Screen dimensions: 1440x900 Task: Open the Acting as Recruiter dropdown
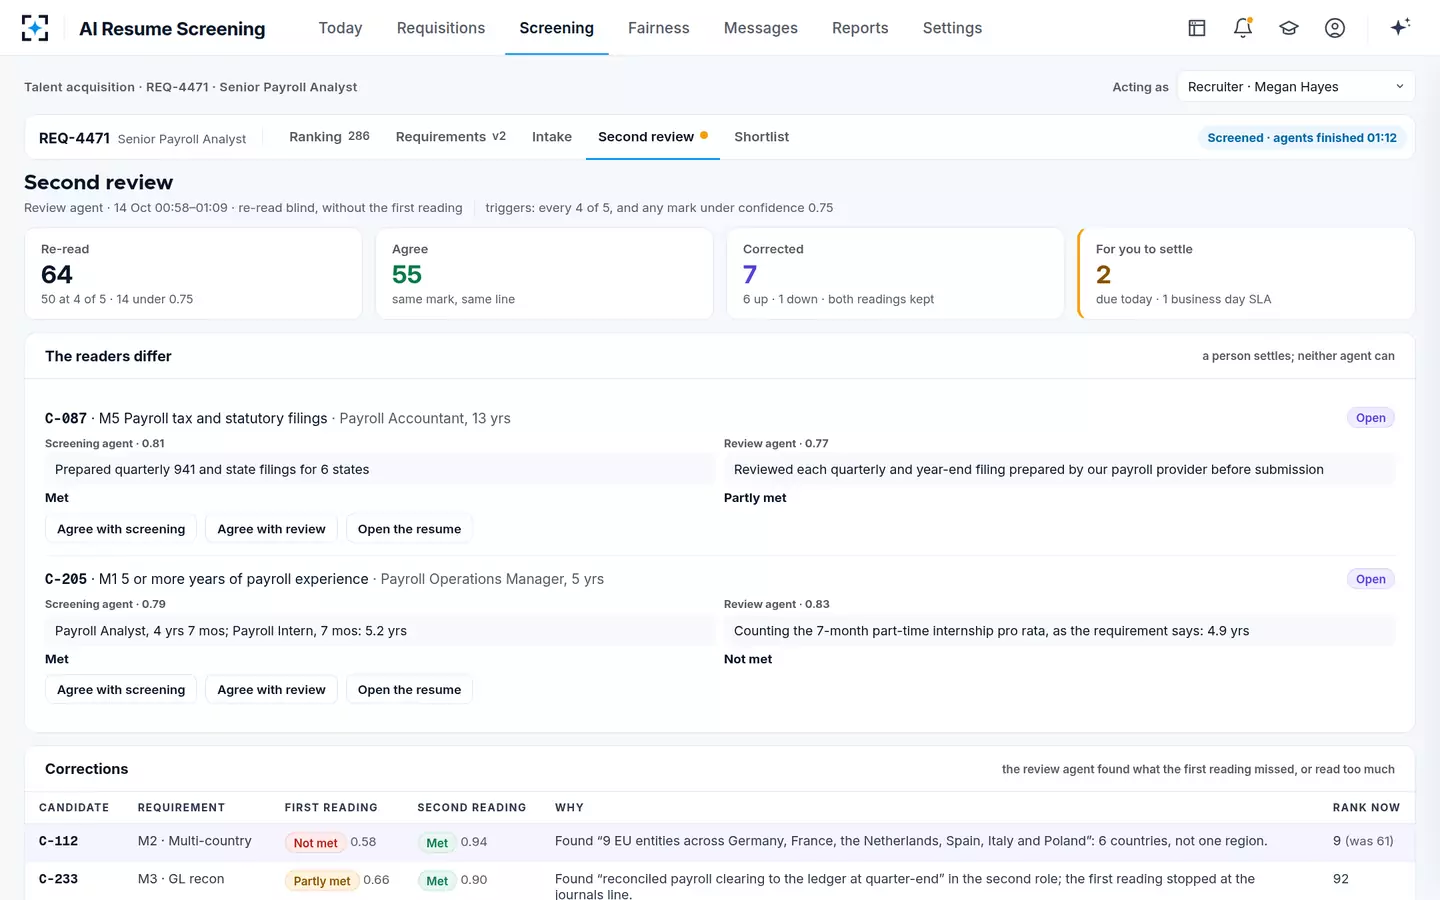point(1296,87)
